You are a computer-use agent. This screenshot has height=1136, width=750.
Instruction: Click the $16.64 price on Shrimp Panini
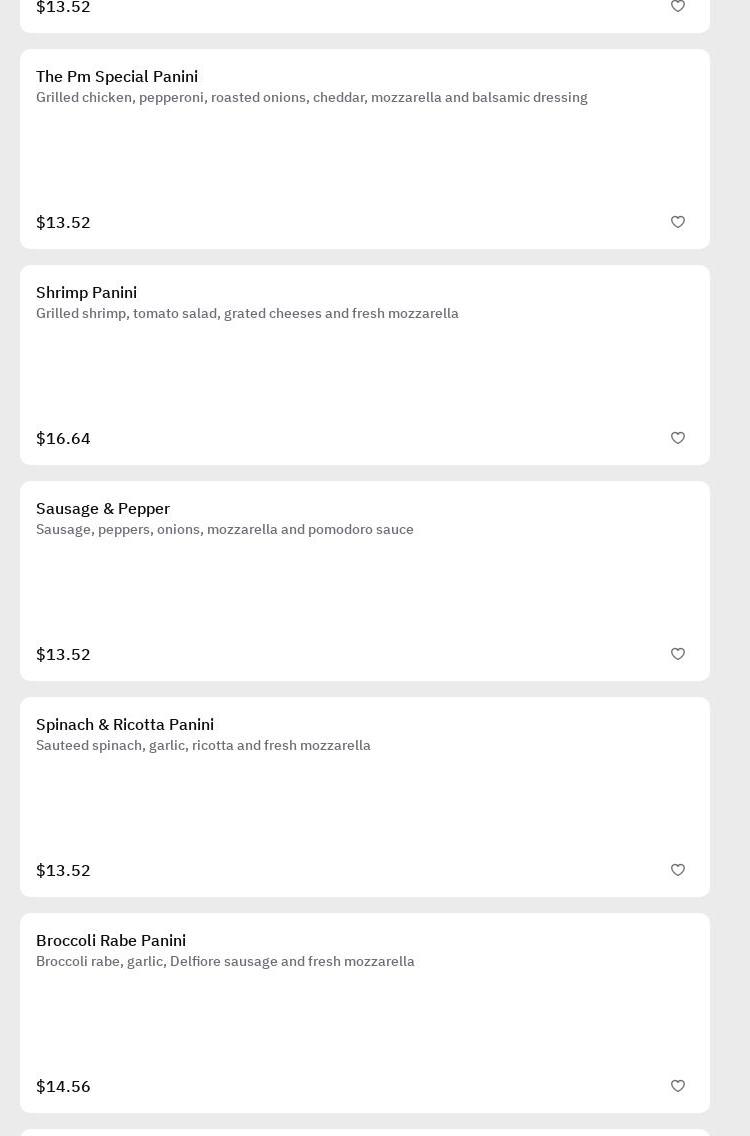[x=63, y=439]
